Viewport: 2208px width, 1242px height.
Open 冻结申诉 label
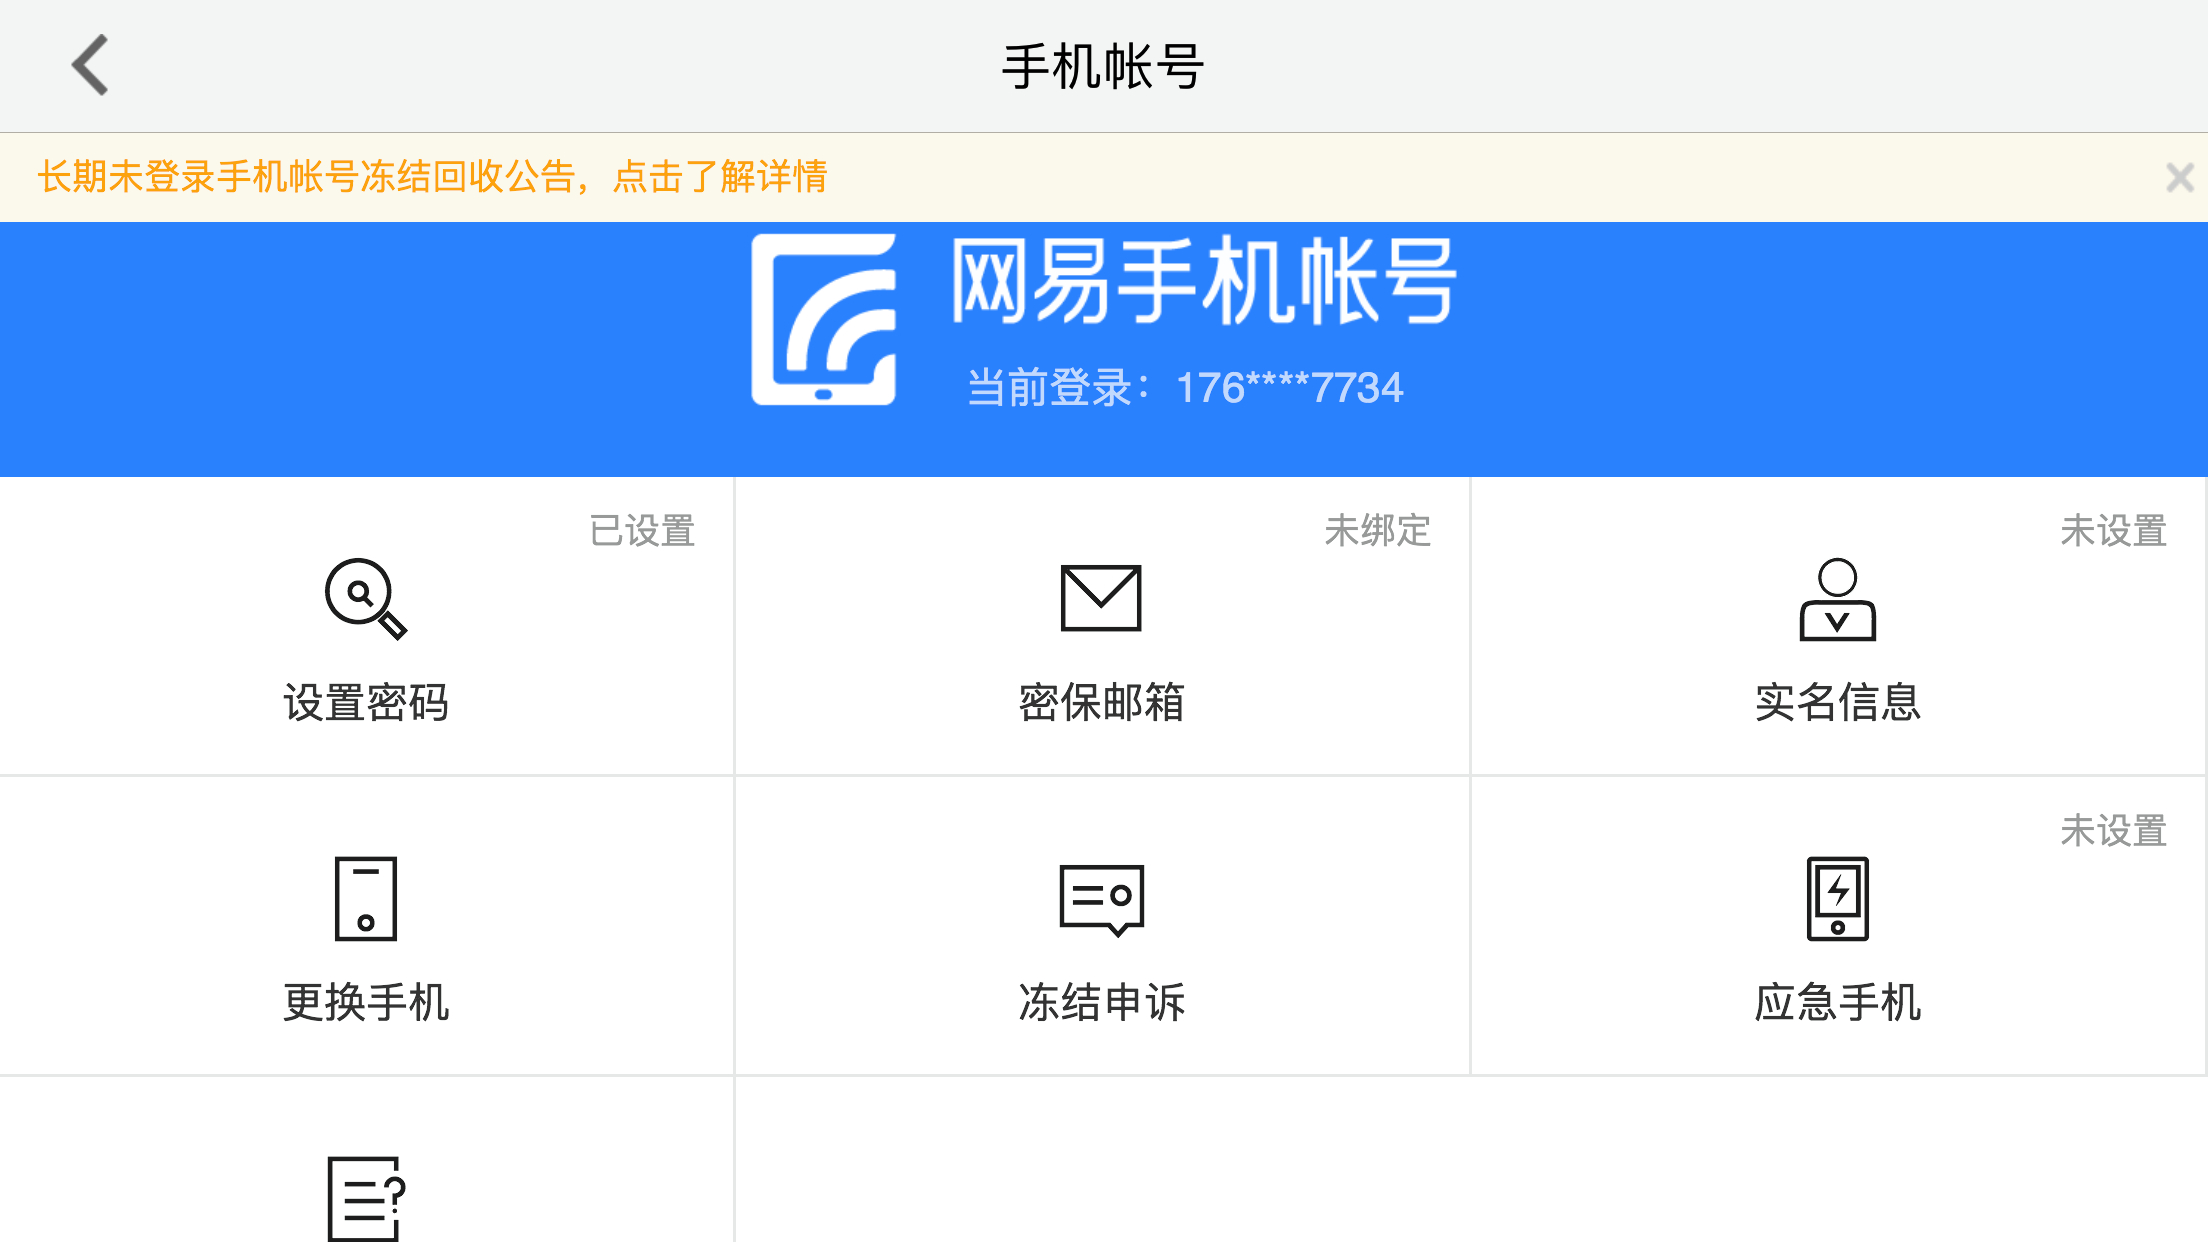(1101, 1002)
